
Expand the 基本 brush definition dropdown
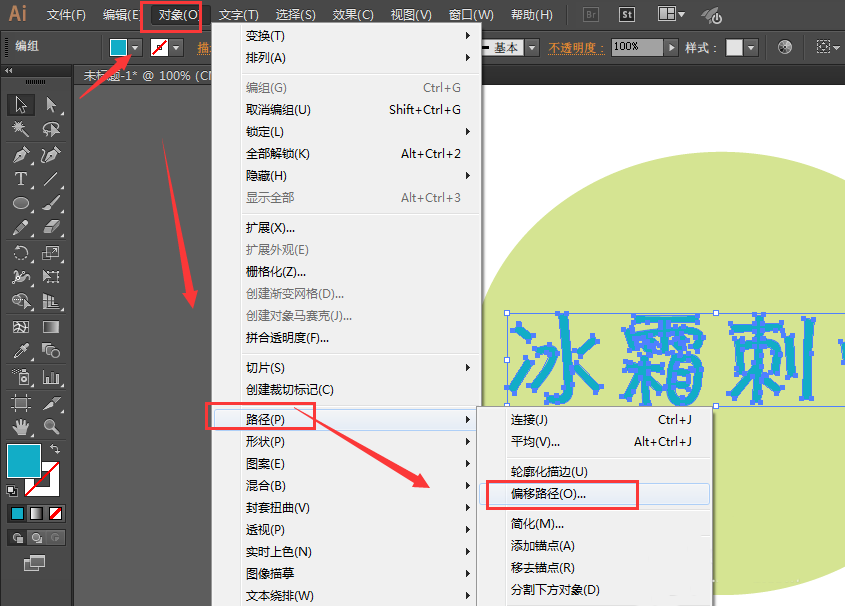[x=532, y=48]
